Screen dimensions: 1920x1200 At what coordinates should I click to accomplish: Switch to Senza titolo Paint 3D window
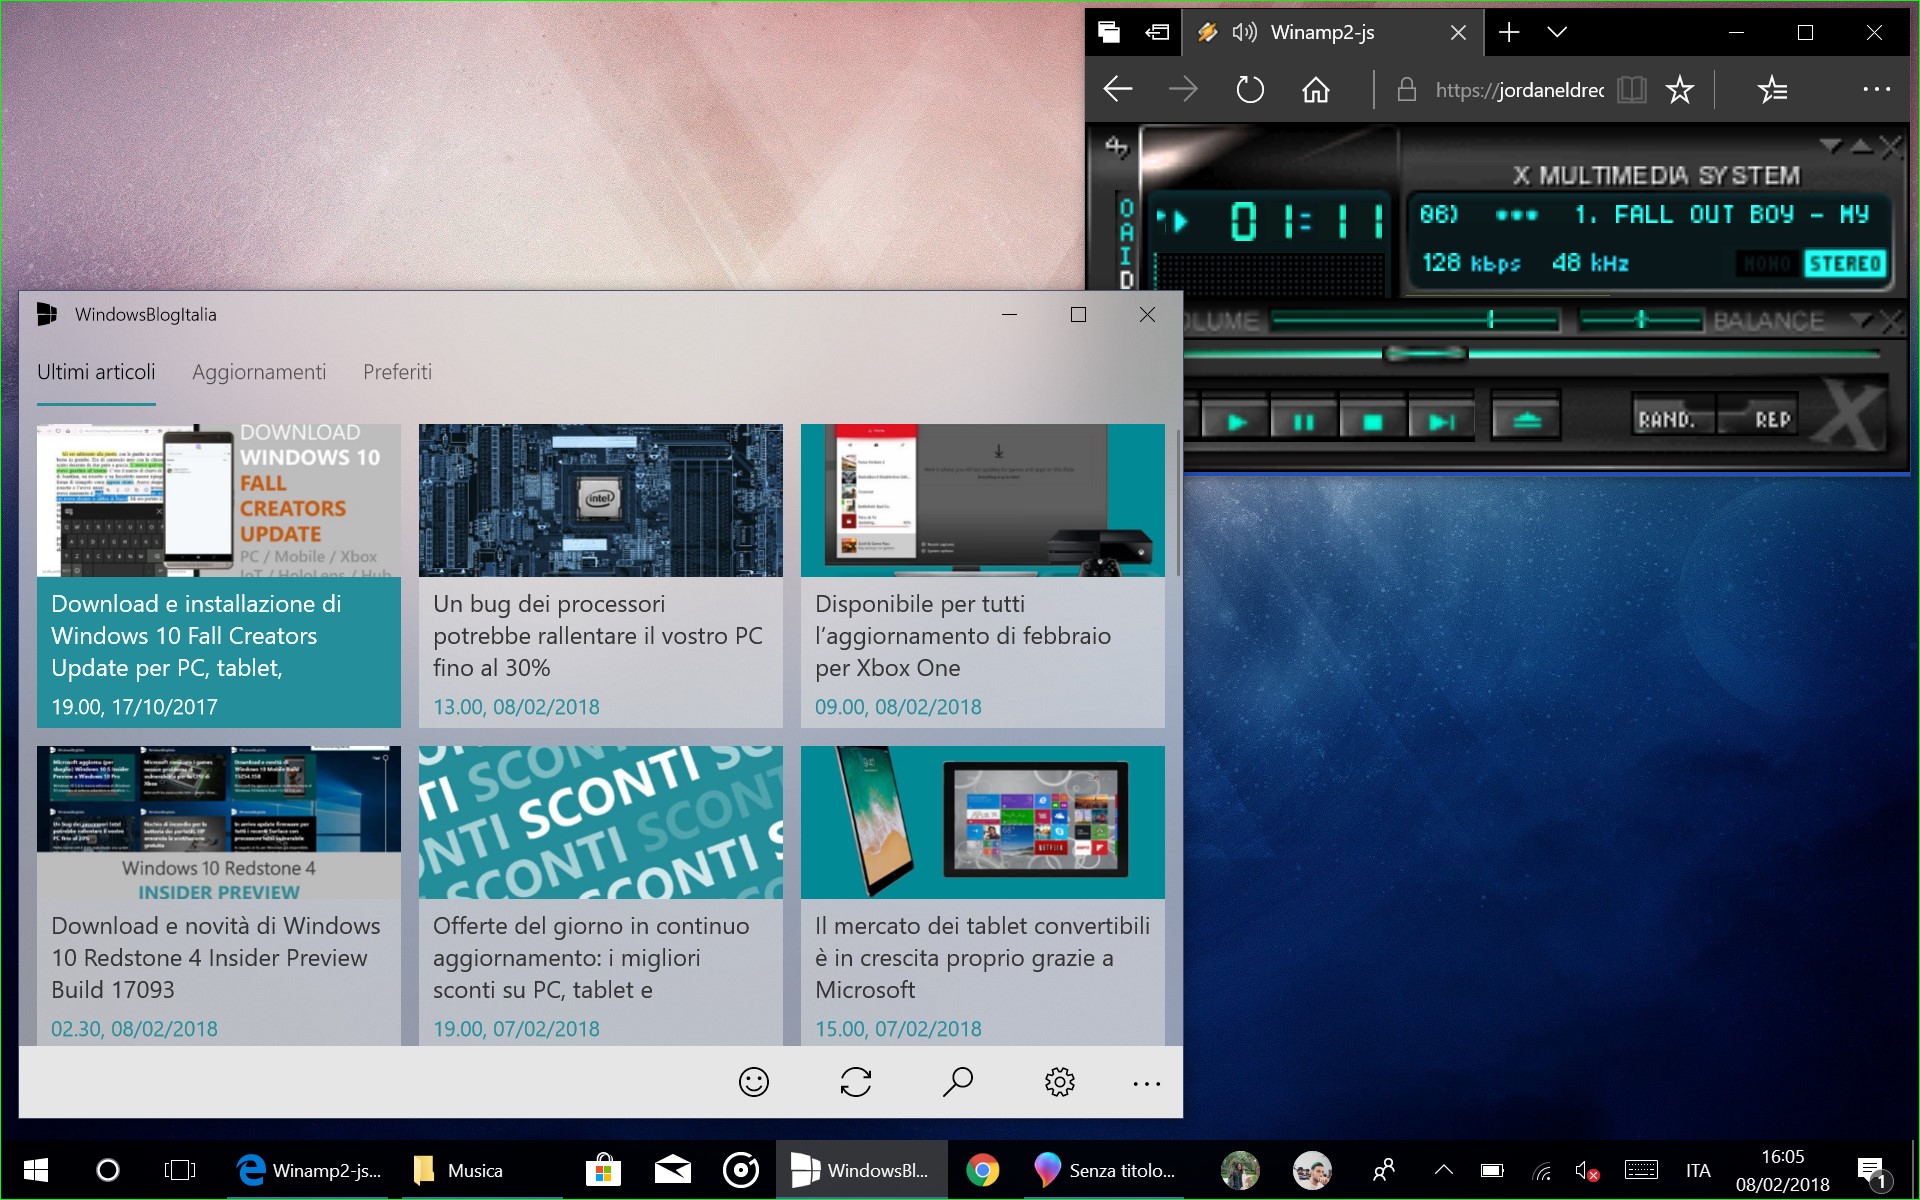(x=1104, y=1170)
